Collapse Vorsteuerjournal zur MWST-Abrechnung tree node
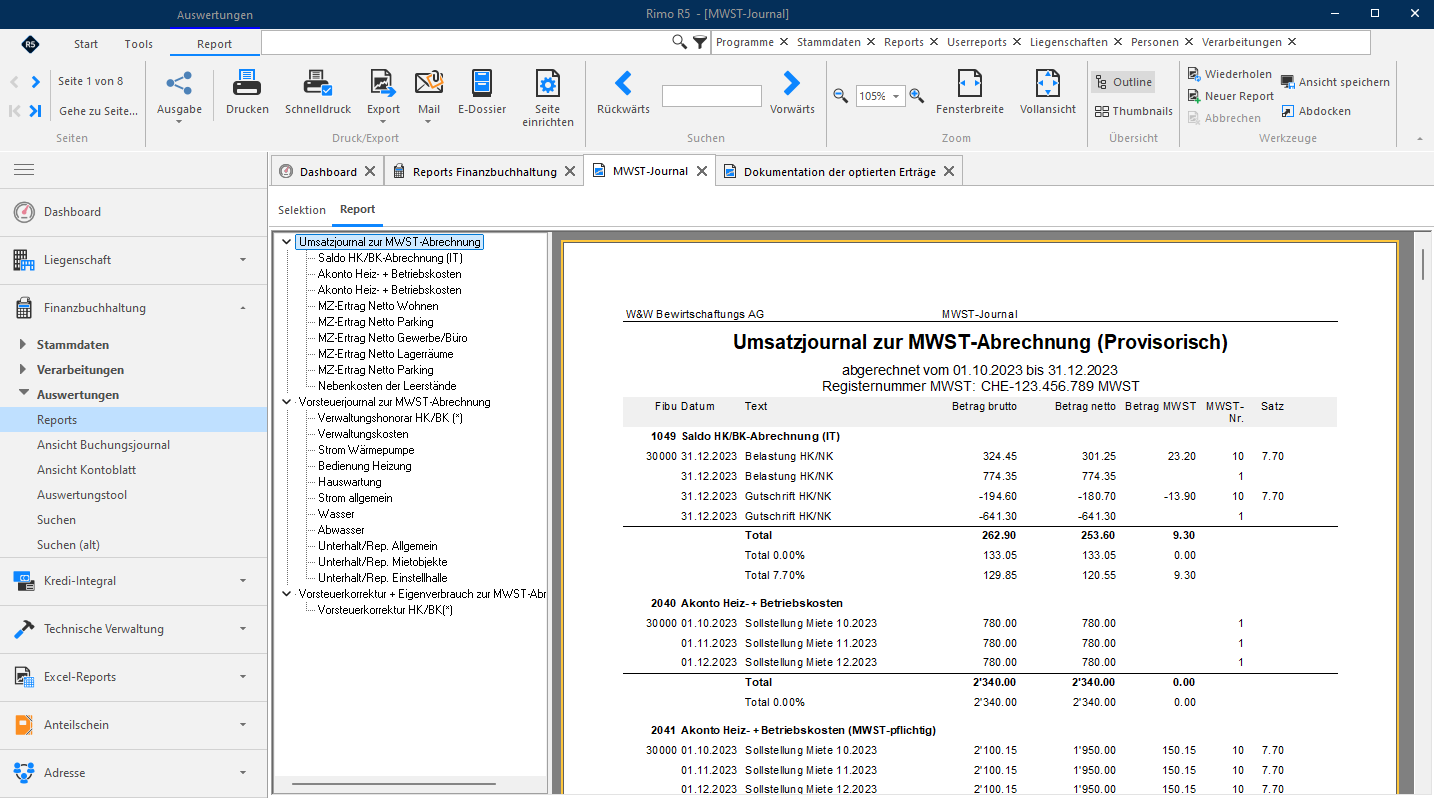Screen dimensions: 1434x798 287,402
